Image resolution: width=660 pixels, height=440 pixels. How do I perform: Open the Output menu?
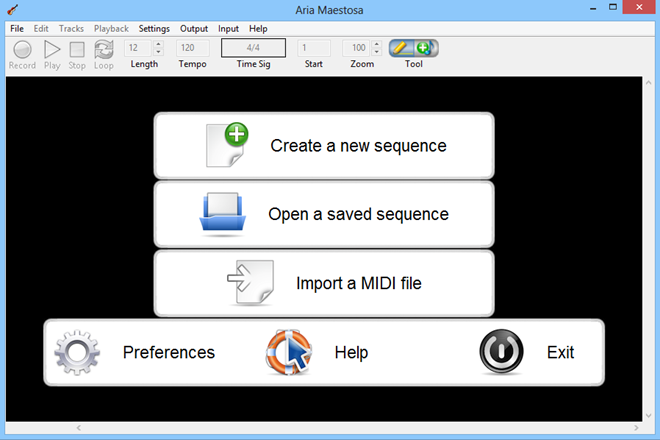194,29
